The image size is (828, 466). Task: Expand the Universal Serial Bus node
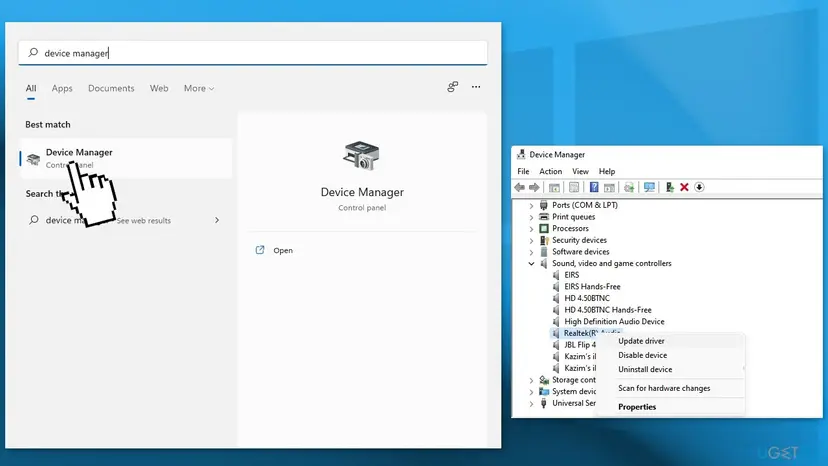(x=531, y=403)
